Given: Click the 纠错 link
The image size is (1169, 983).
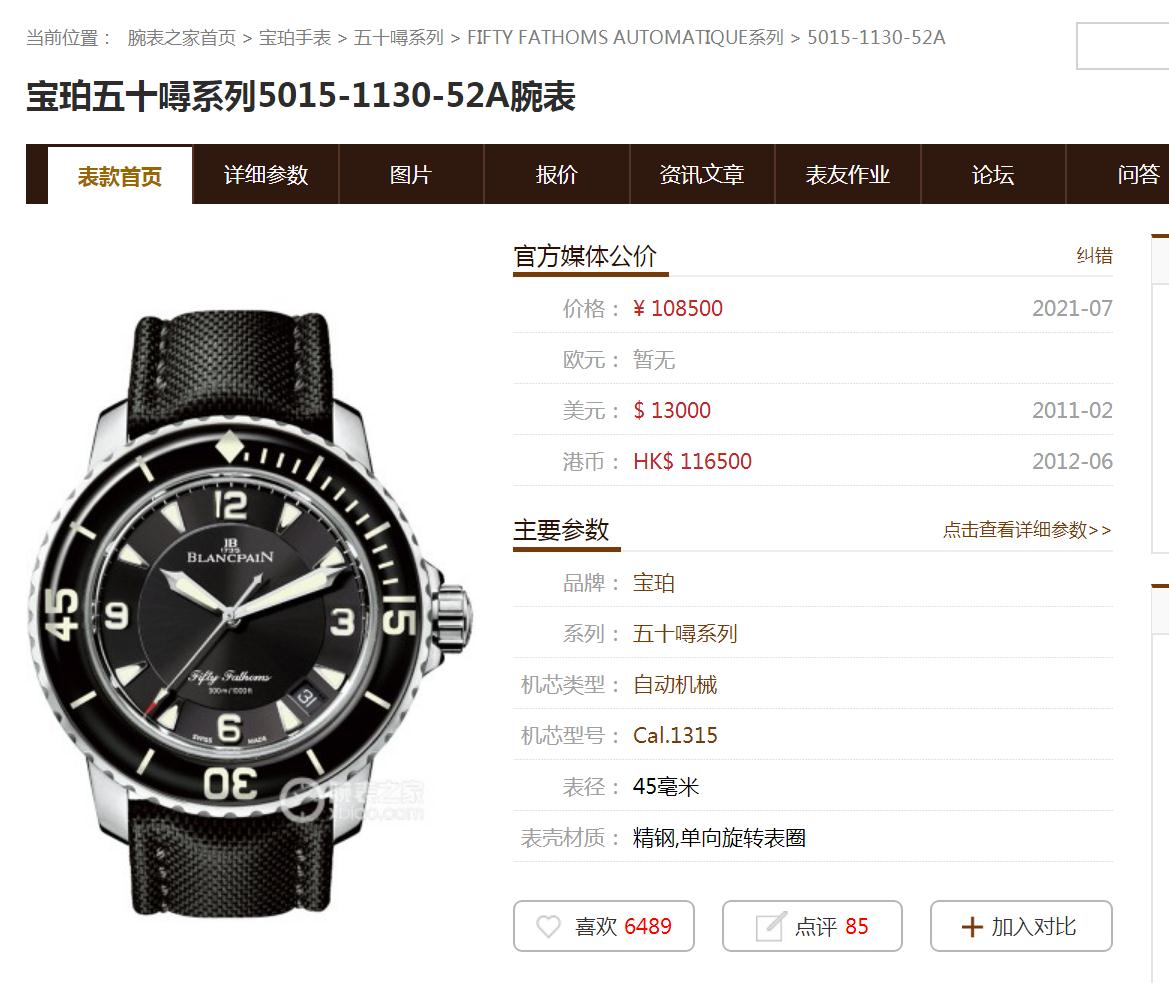Looking at the screenshot, I should pos(1094,256).
